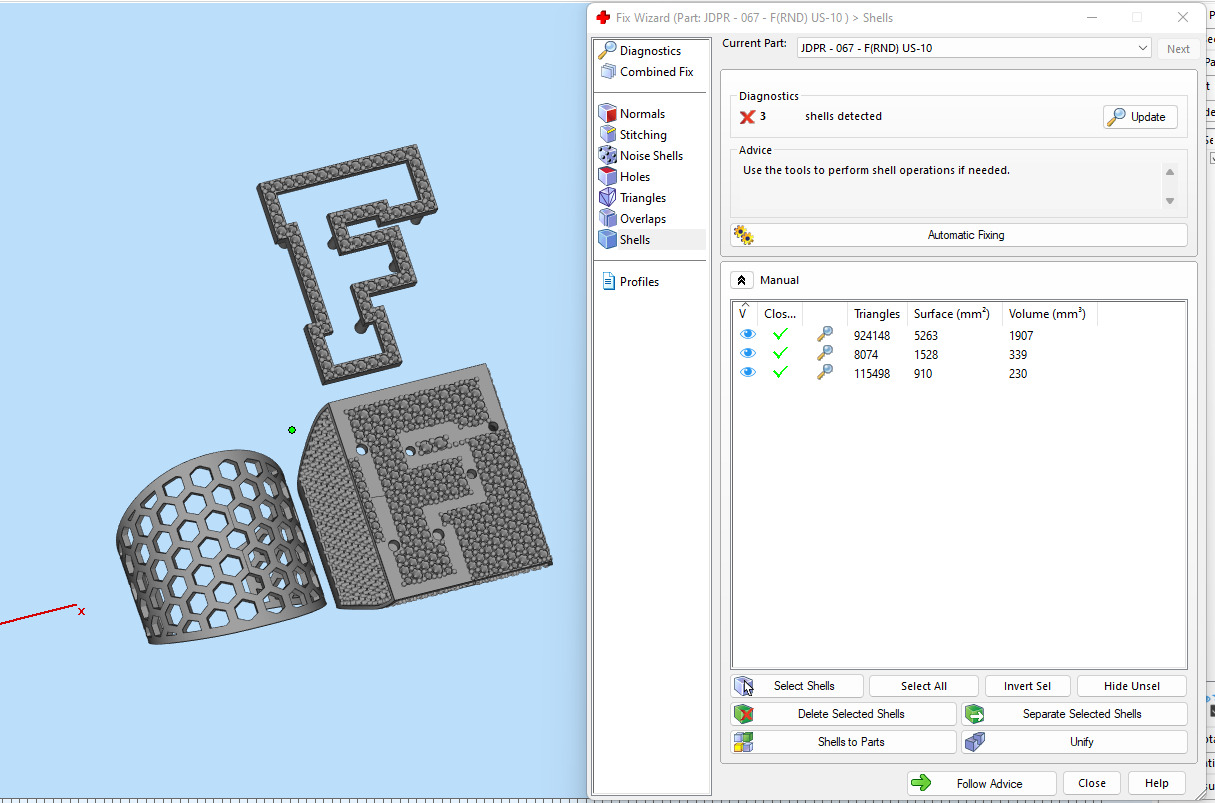1215x803 pixels.
Task: Sort by the V visibility column header
Action: tap(746, 314)
